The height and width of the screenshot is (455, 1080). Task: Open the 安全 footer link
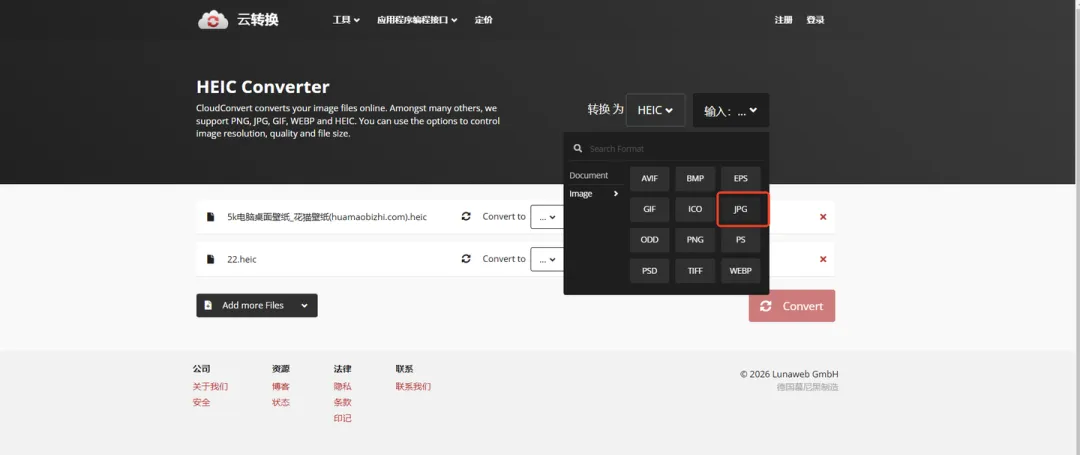click(x=202, y=402)
